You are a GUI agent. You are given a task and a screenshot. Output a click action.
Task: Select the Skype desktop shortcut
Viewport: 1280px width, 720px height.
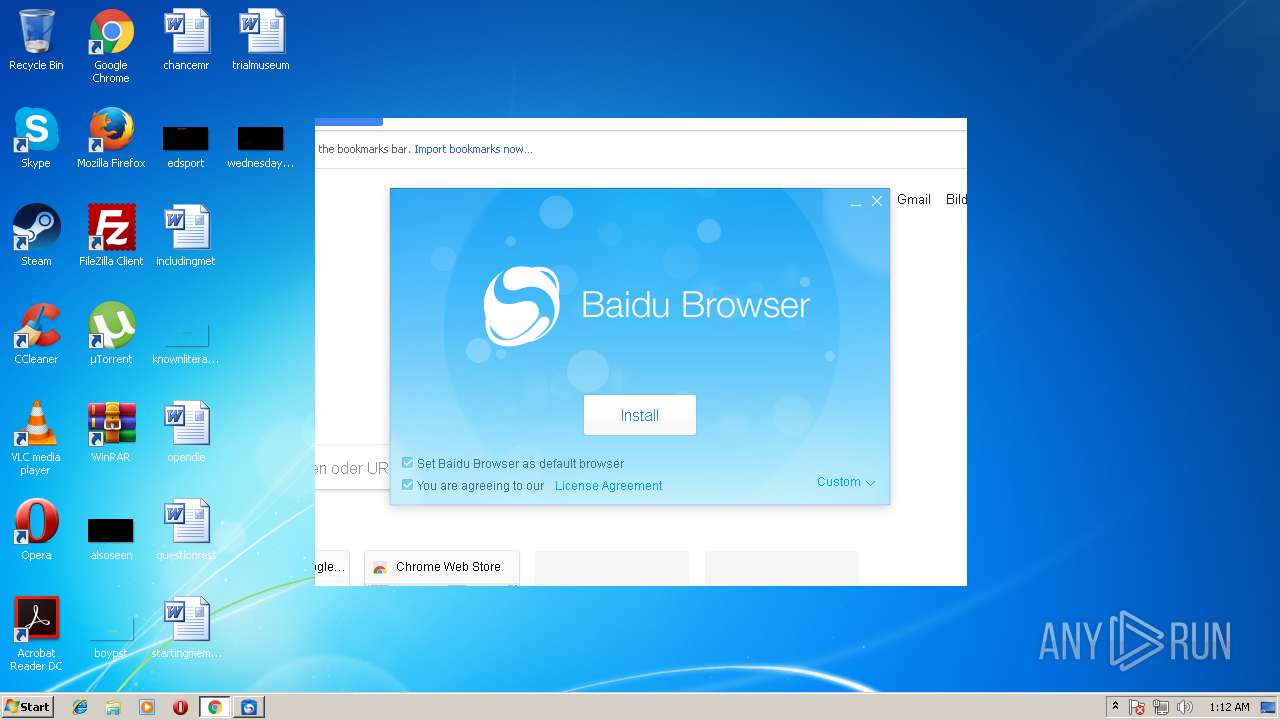click(36, 139)
